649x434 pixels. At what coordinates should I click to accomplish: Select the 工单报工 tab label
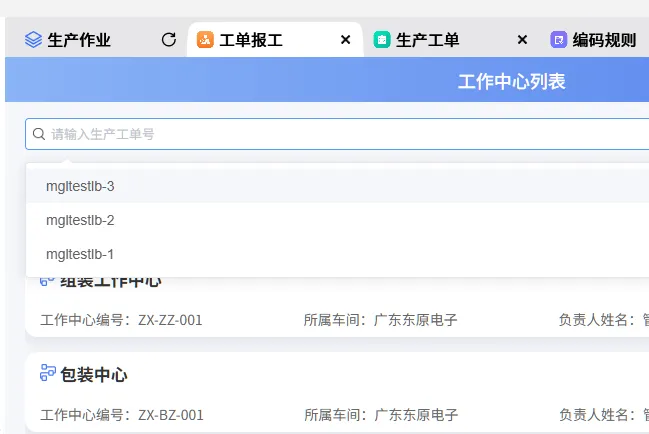[251, 40]
